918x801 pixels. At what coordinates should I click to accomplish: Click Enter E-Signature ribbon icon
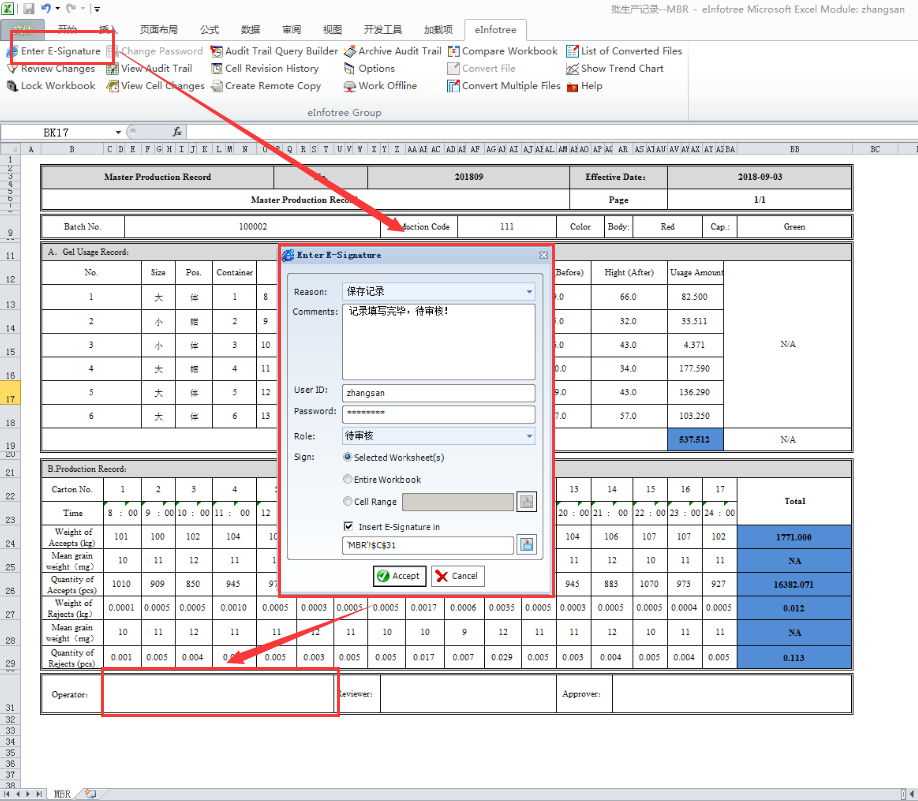tap(13, 51)
